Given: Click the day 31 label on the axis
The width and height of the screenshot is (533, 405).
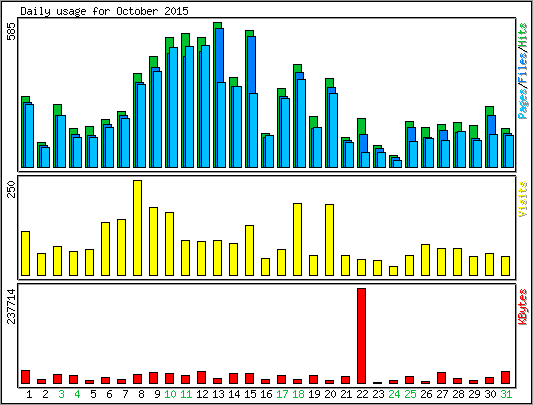Looking at the screenshot, I should pyautogui.click(x=506, y=394).
